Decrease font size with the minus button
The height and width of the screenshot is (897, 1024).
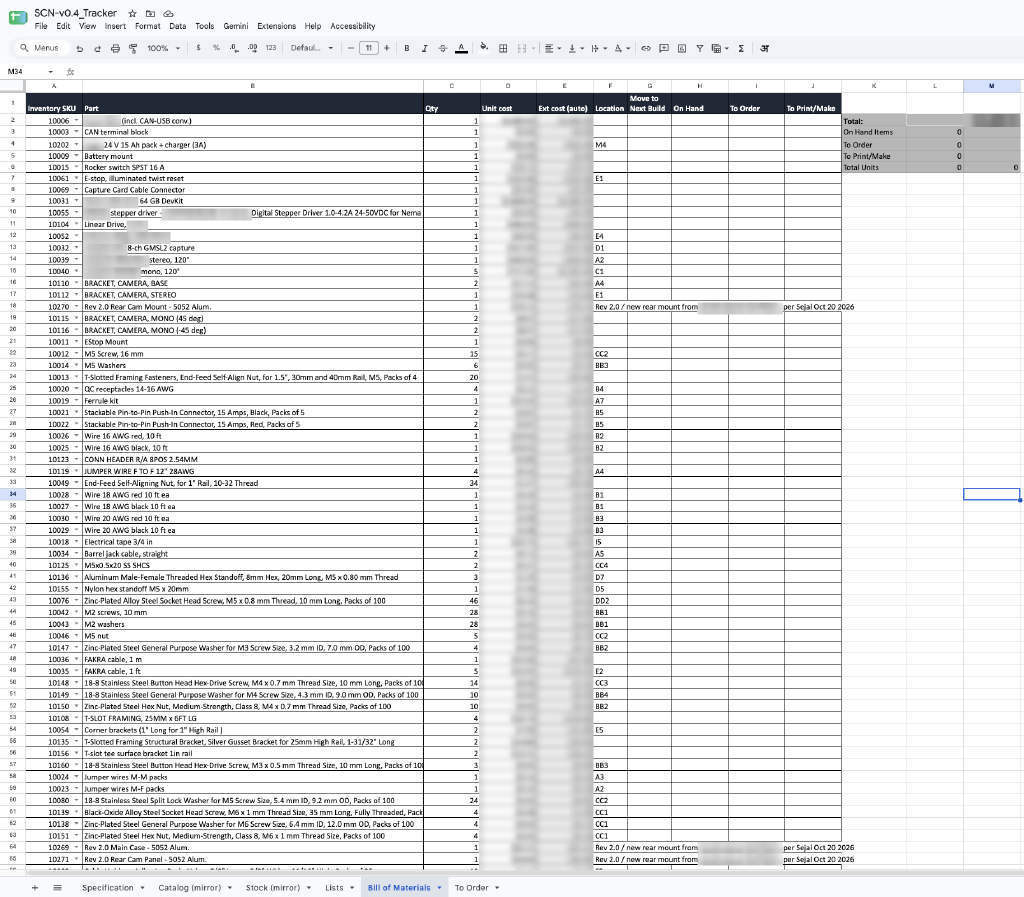[x=351, y=48]
